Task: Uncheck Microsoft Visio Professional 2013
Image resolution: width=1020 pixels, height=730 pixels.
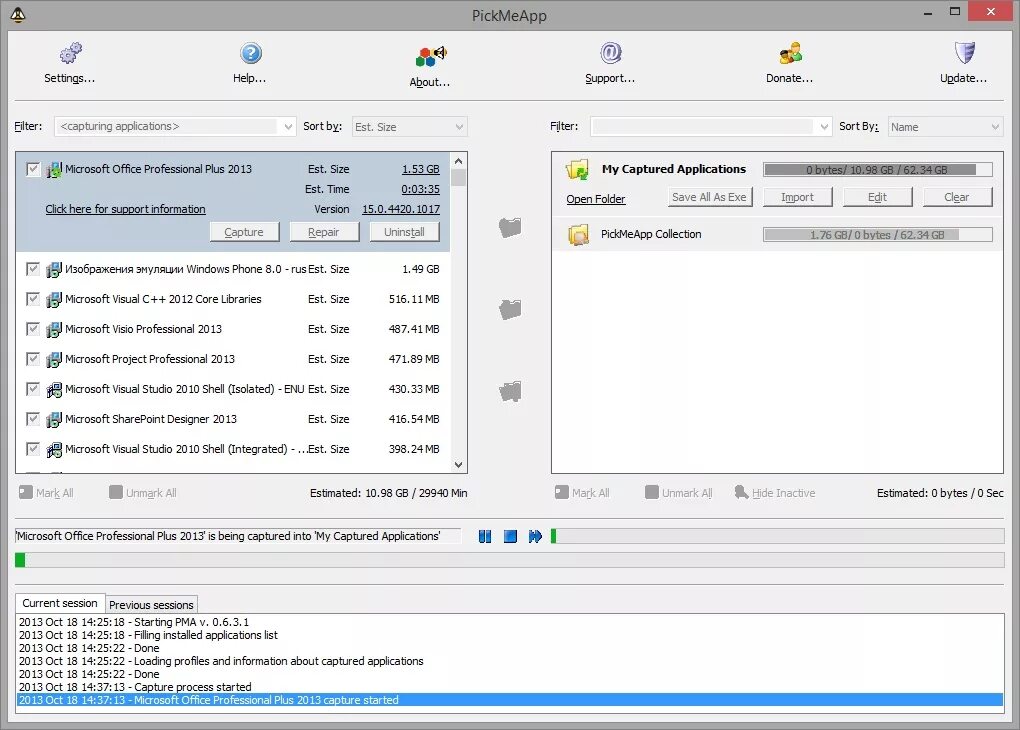Action: tap(33, 329)
